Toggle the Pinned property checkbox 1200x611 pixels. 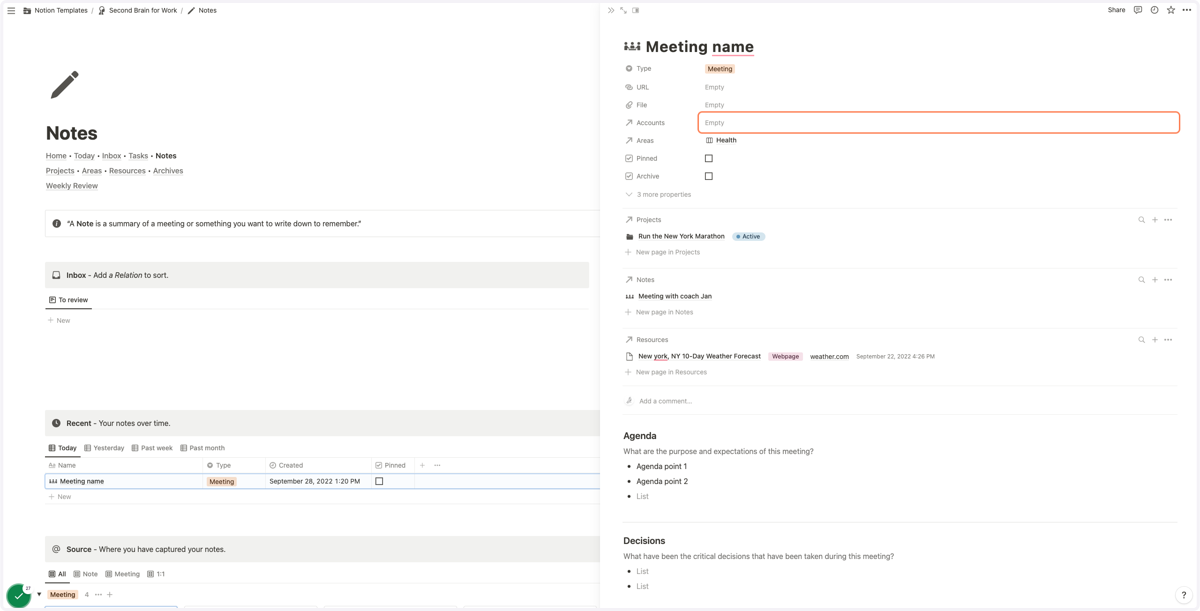(709, 158)
